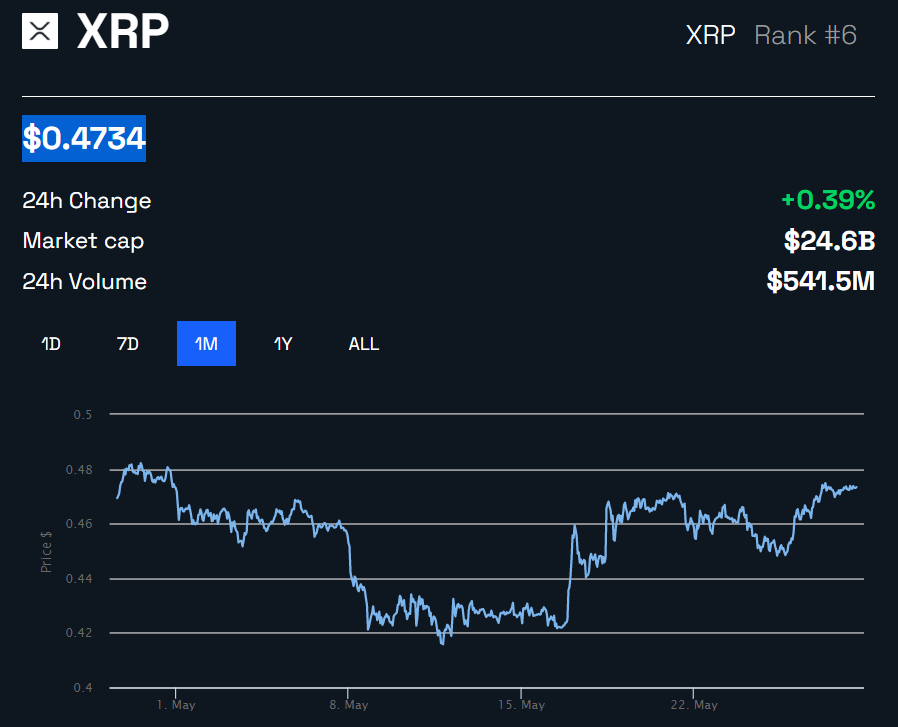
Task: Click the 24h Change label
Action: [x=86, y=201]
